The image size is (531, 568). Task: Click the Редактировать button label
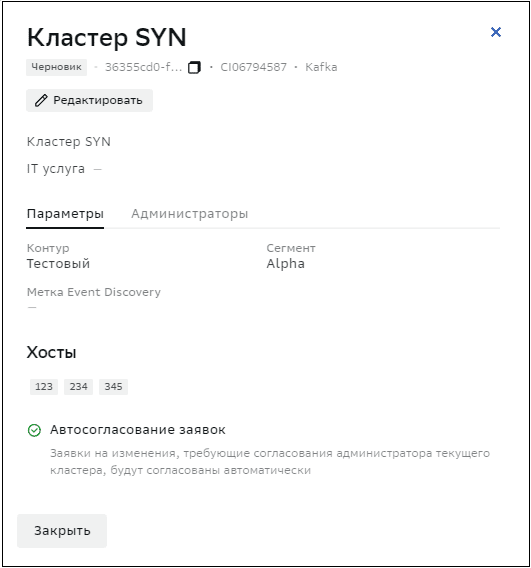[x=98, y=100]
